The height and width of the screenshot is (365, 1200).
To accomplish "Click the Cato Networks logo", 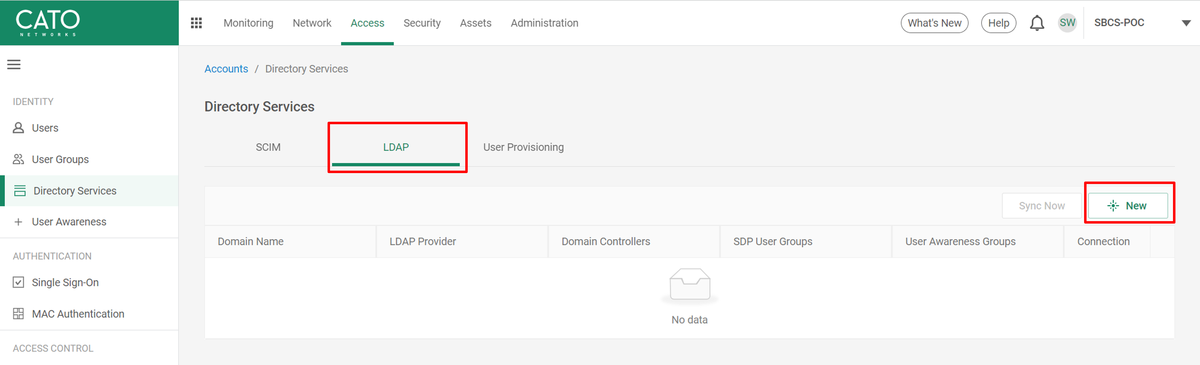I will coord(48,21).
